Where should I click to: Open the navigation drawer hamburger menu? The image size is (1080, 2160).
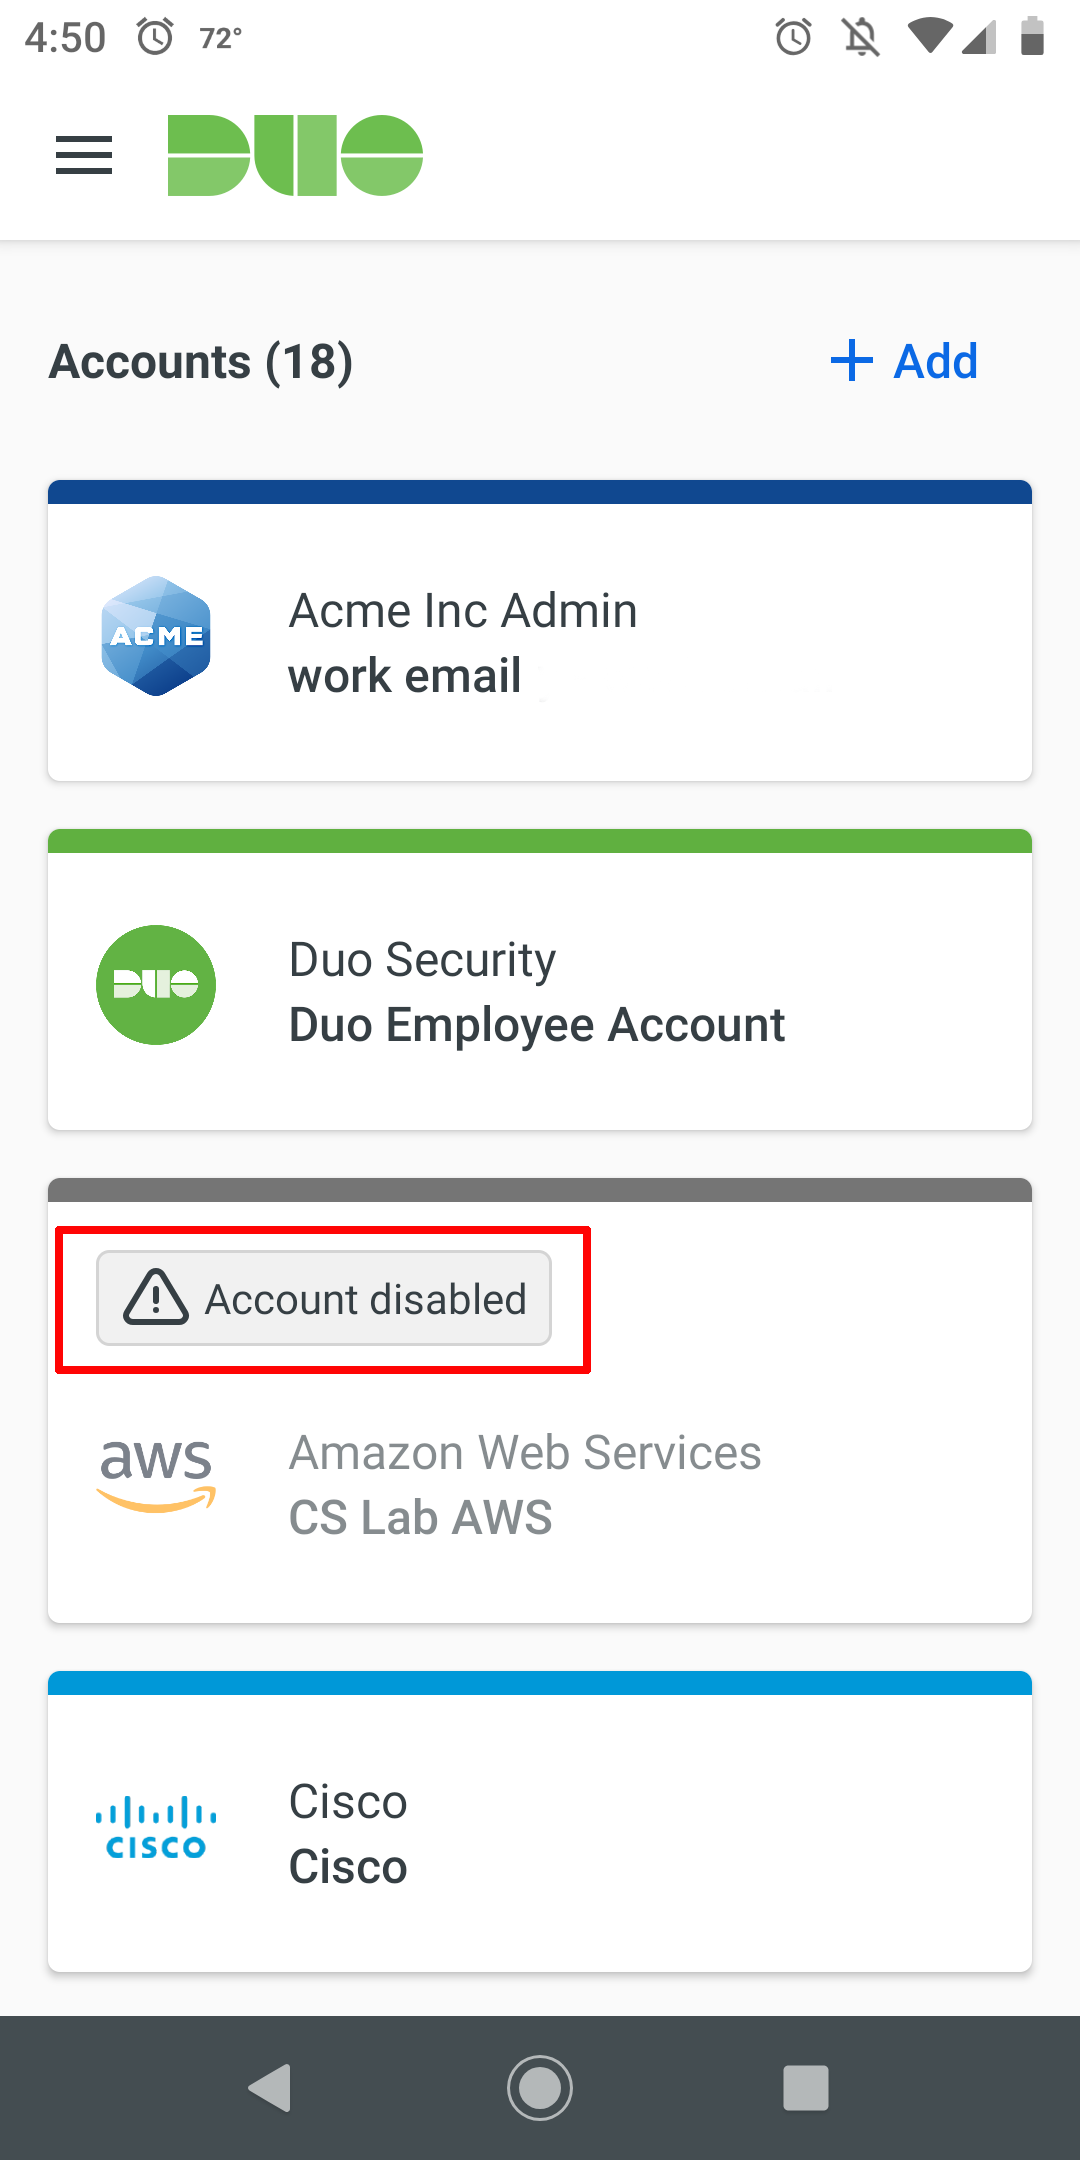click(x=84, y=154)
